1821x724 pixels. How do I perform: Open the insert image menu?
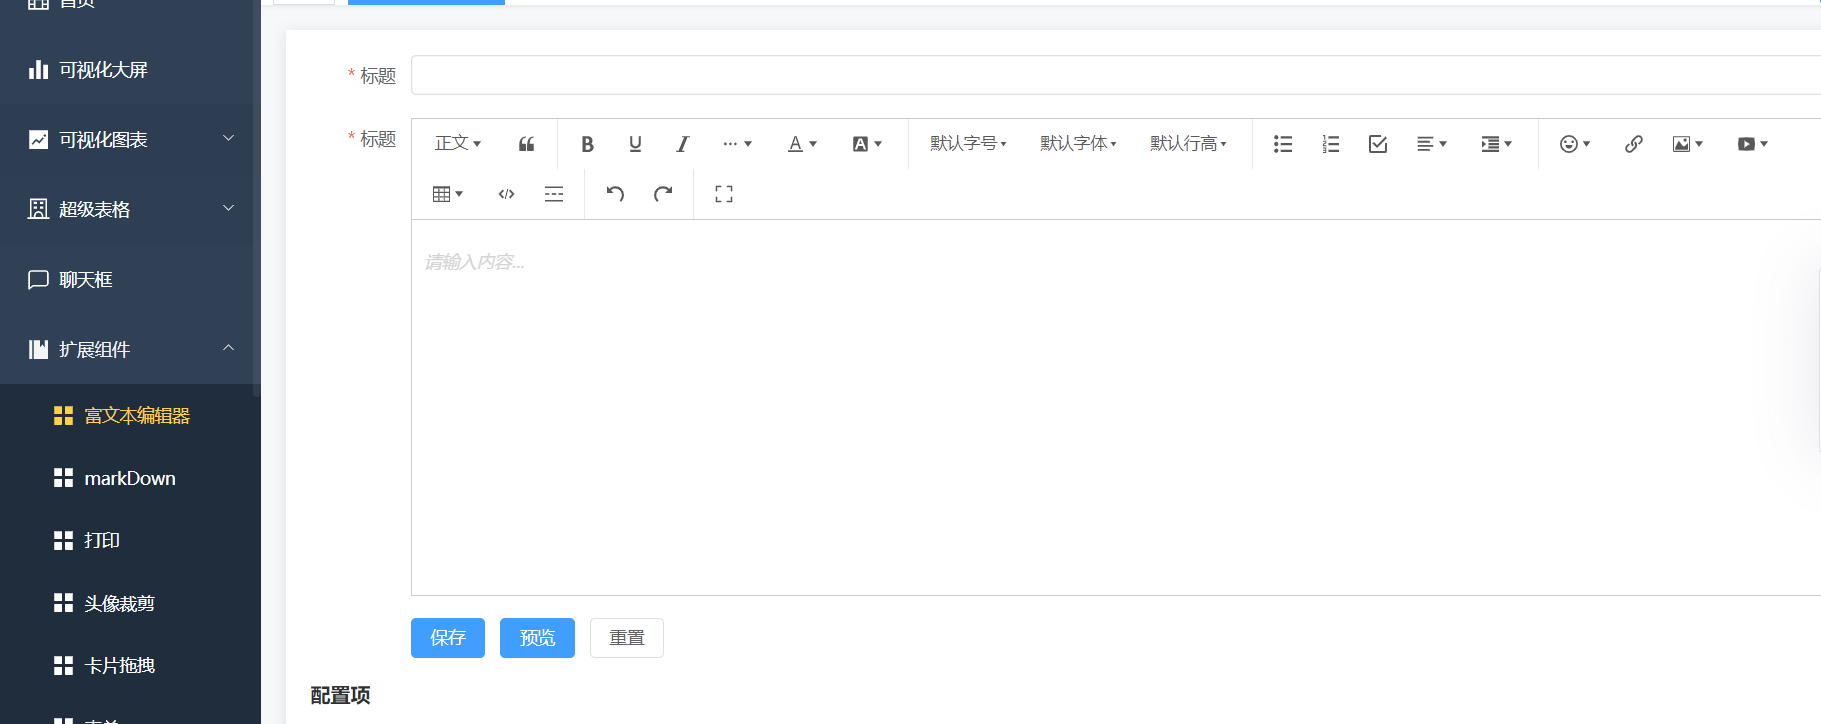(1688, 144)
